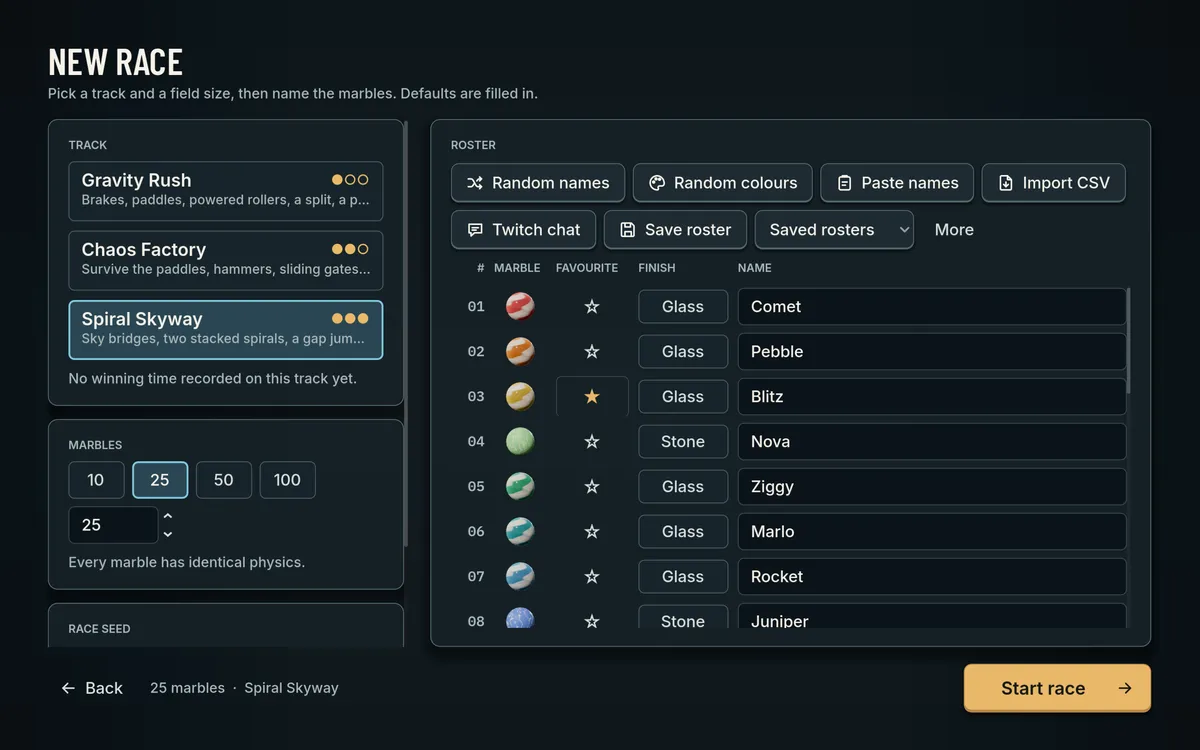The image size is (1200, 750).
Task: Change the orange Pebble marble colour
Action: pyautogui.click(x=520, y=352)
